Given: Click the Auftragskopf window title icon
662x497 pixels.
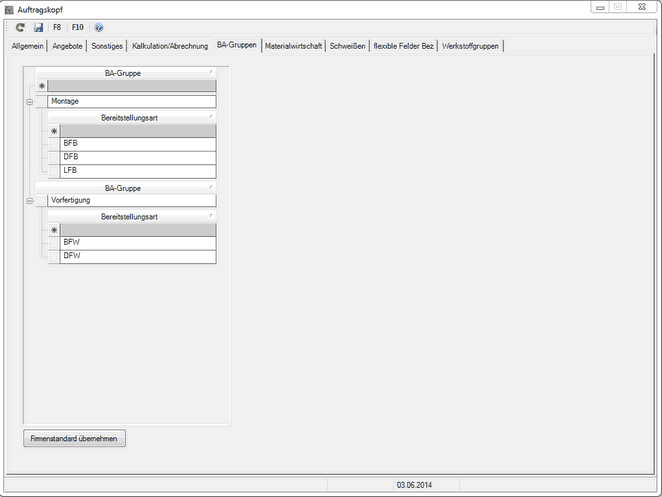Looking at the screenshot, I should [9, 8].
